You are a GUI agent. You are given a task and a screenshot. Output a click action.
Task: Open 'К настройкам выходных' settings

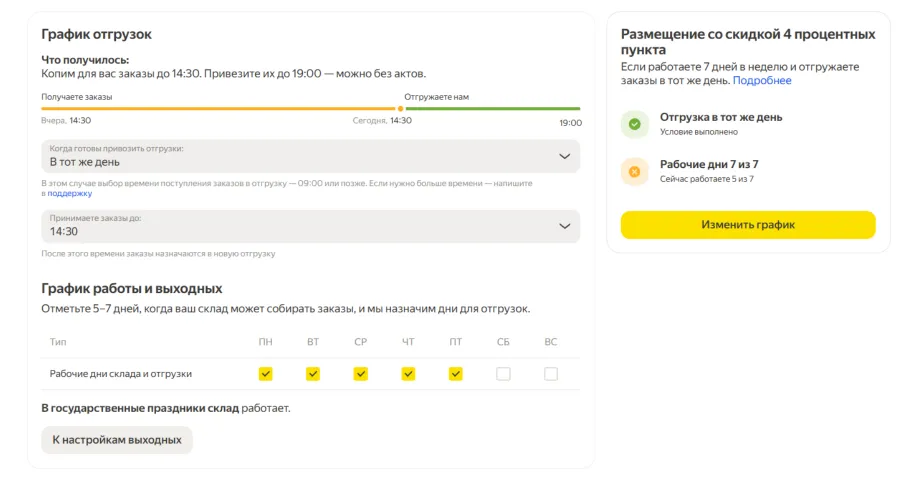[x=117, y=440]
